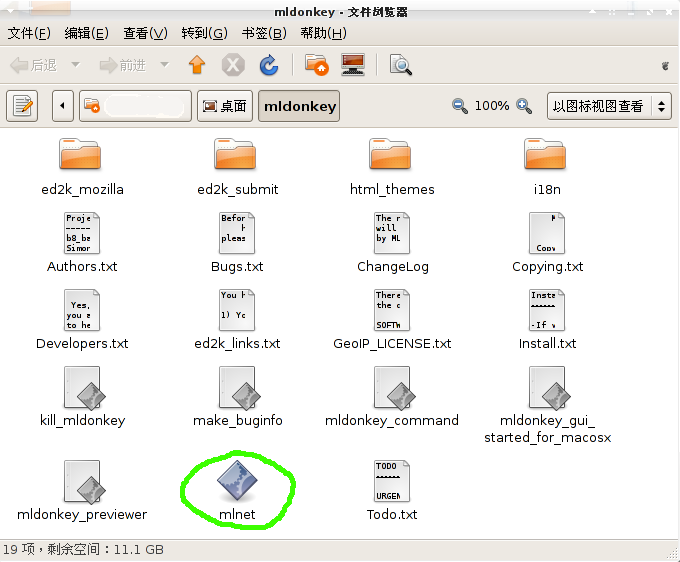Click the mldonkey path button
The image size is (680, 562).
pos(299,106)
